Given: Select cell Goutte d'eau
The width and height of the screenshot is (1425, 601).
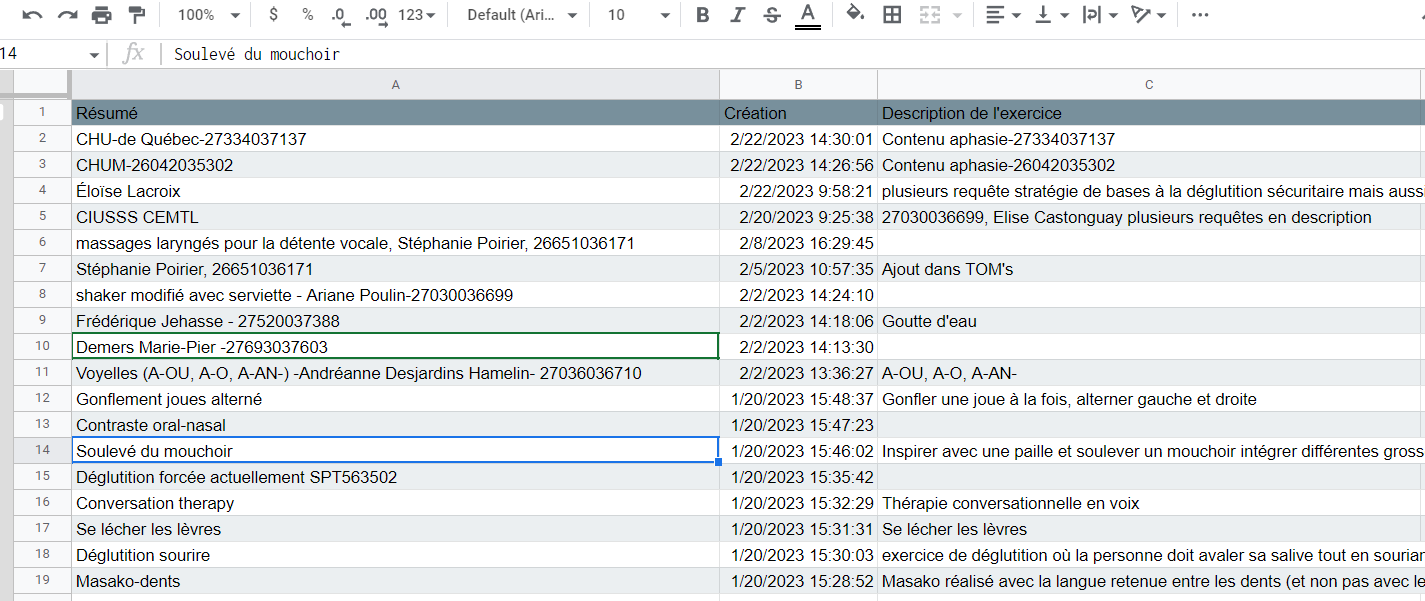Looking at the screenshot, I should 1148,321.
